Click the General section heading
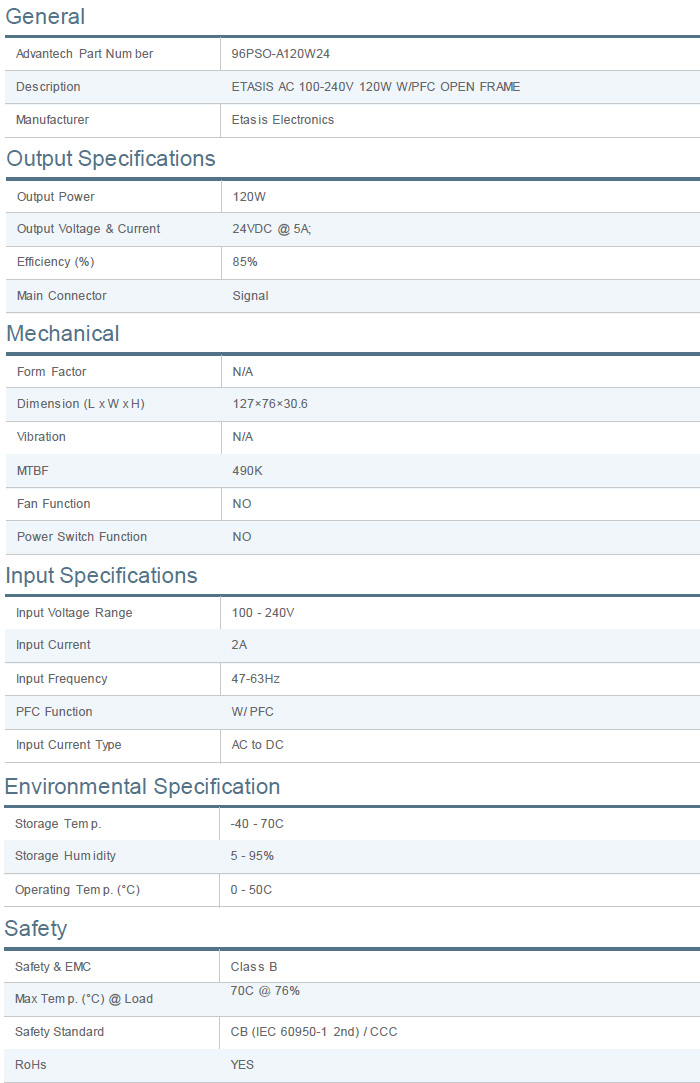 (x=45, y=16)
